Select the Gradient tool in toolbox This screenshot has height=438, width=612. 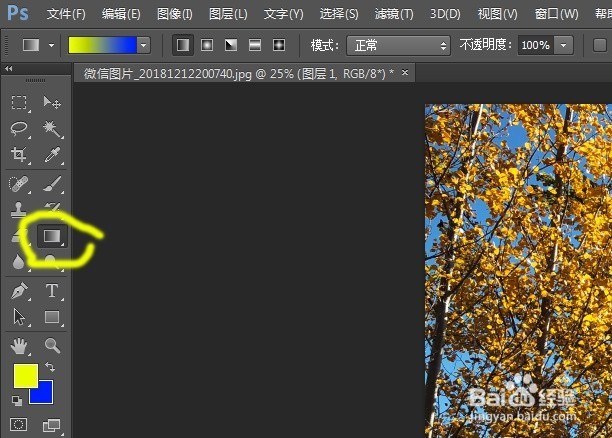52,236
